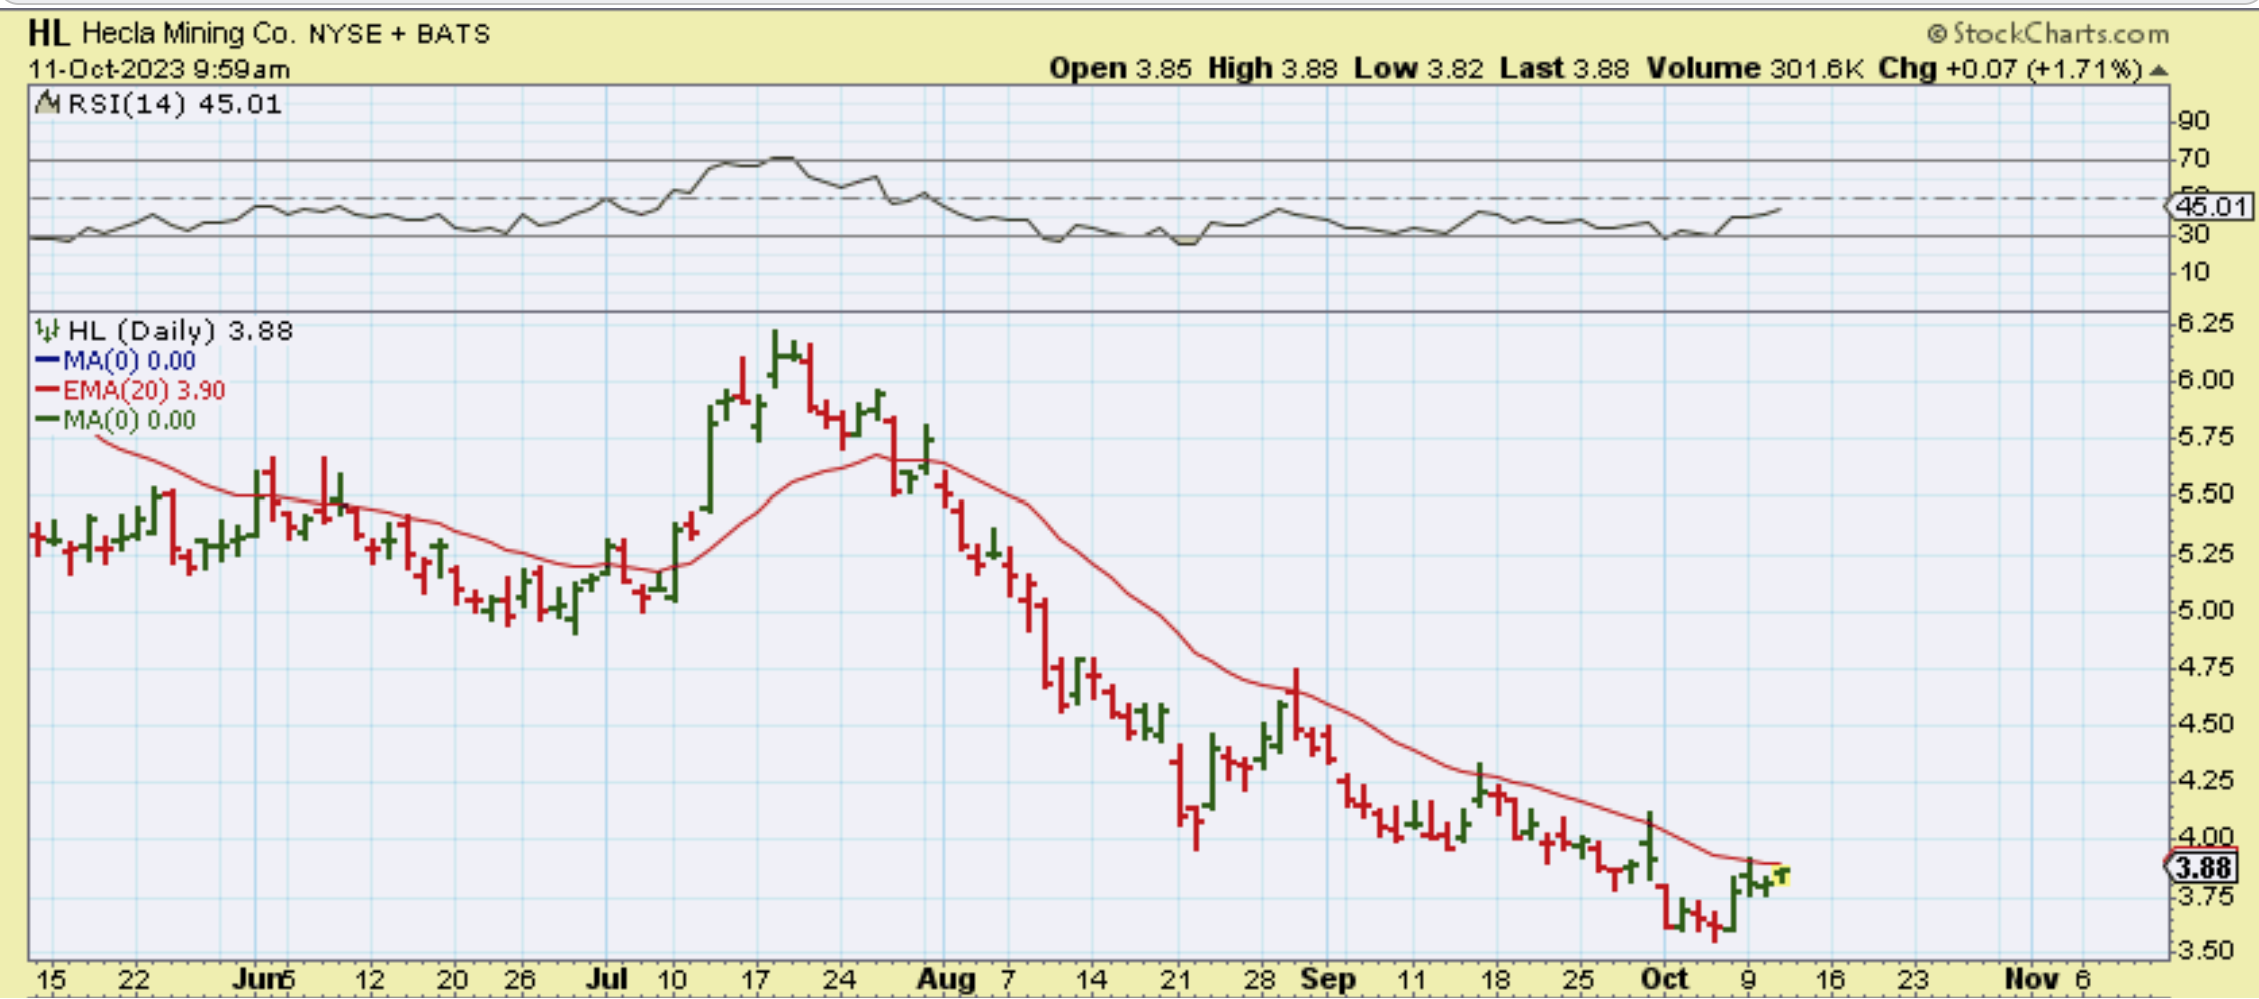Click the Volume 301.6K value
This screenshot has height=999, width=2259.
tap(1755, 68)
